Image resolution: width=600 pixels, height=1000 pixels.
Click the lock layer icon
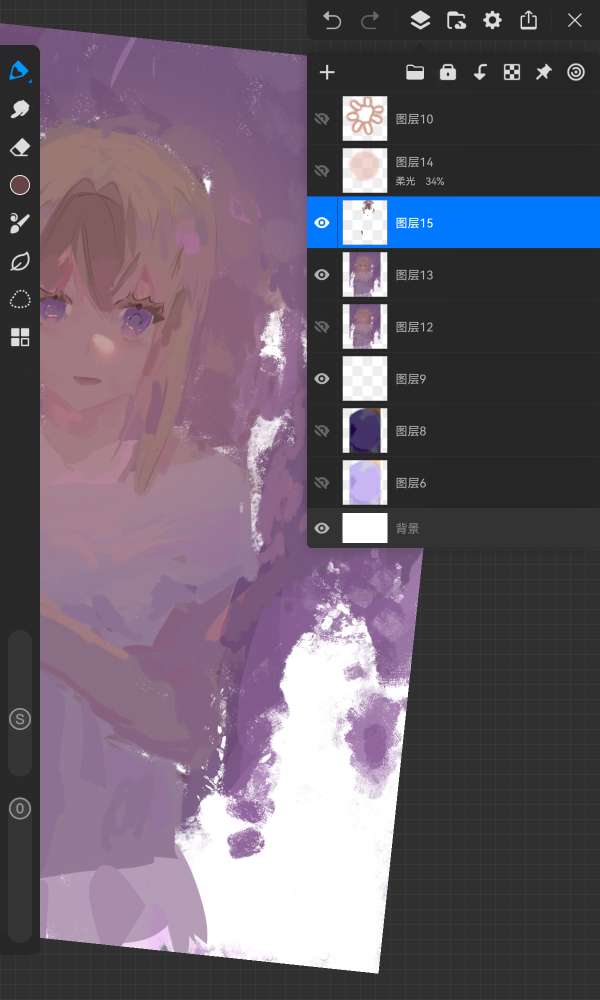pyautogui.click(x=447, y=72)
